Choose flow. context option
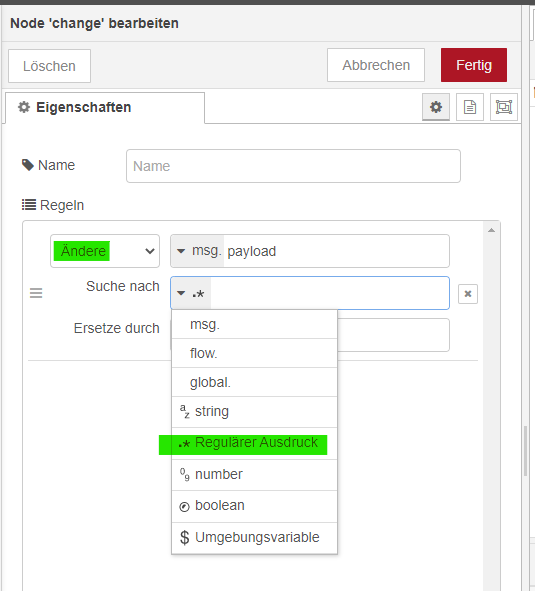Screen dimensions: 535x591 [254, 353]
